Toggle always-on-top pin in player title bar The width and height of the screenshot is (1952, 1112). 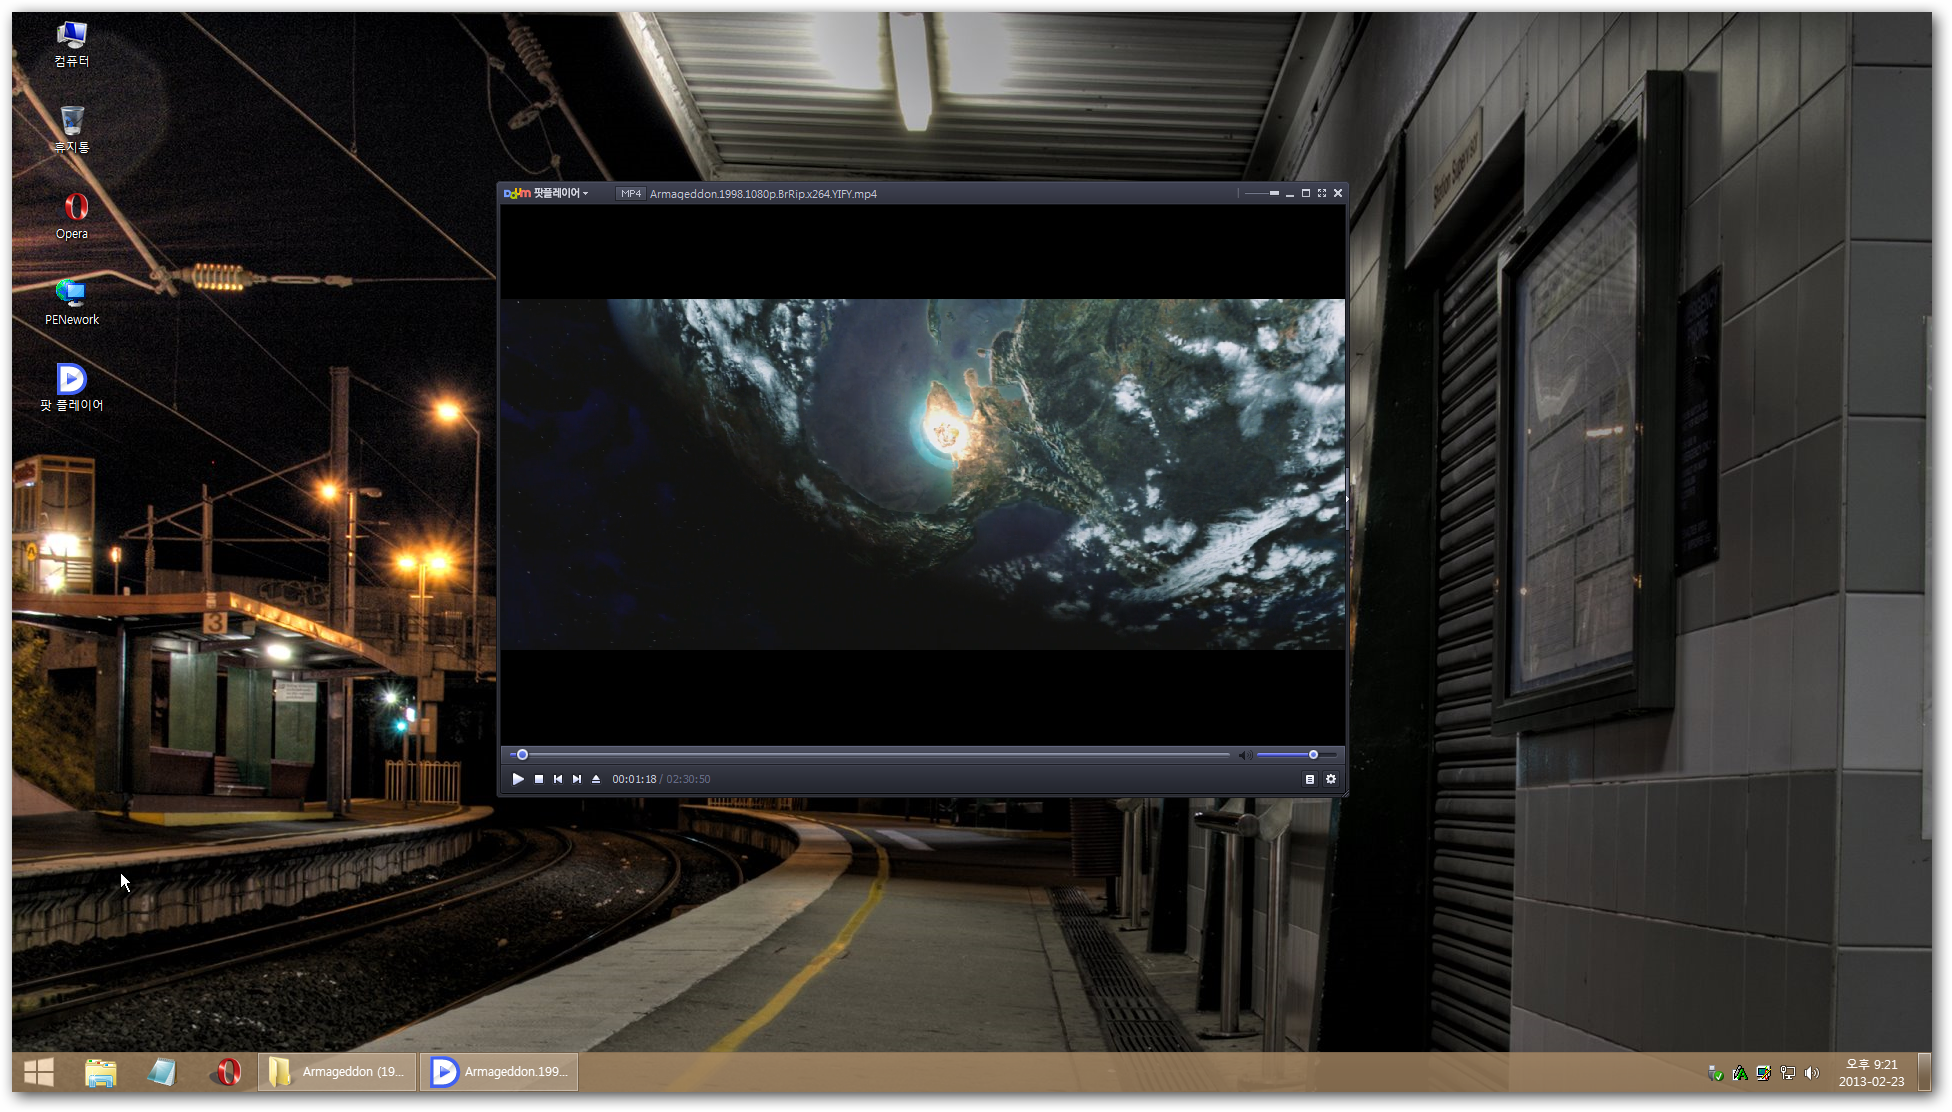1274,193
